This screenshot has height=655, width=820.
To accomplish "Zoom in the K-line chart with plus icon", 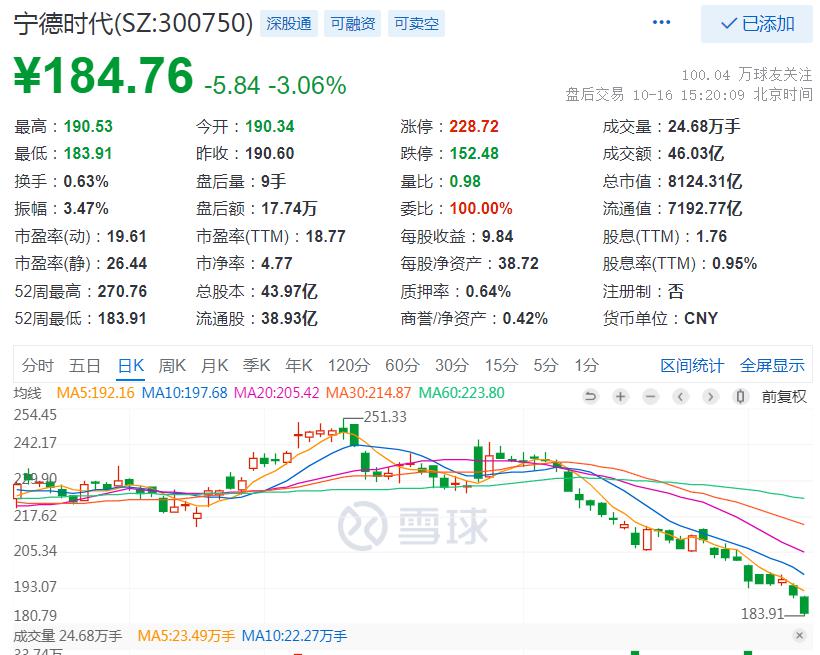I will 621,397.
